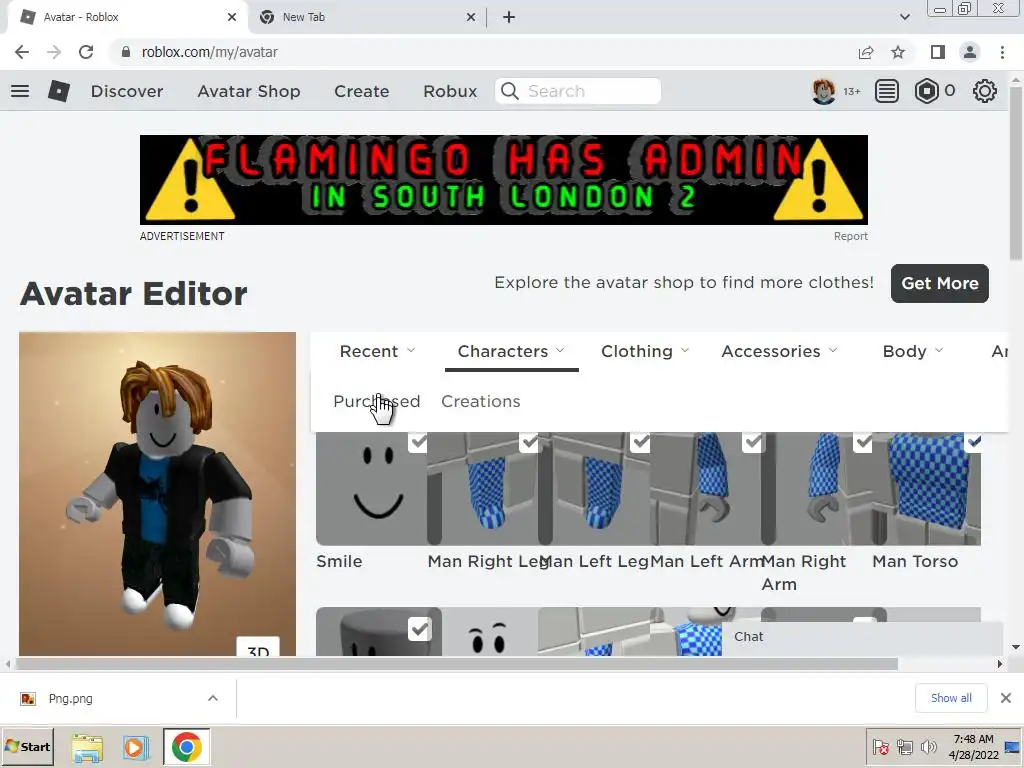Reload the page with refresh icon
Viewport: 1024px width, 768px height.
pos(86,52)
